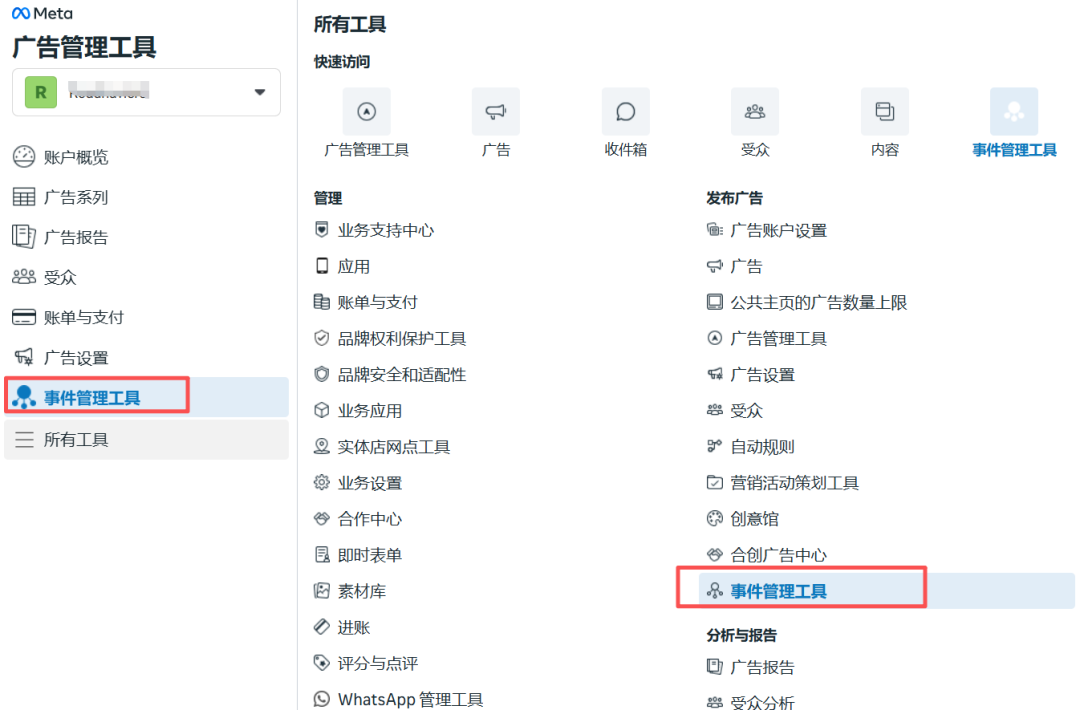Click the 业务设置 text label
The image size is (1080, 710).
click(370, 483)
